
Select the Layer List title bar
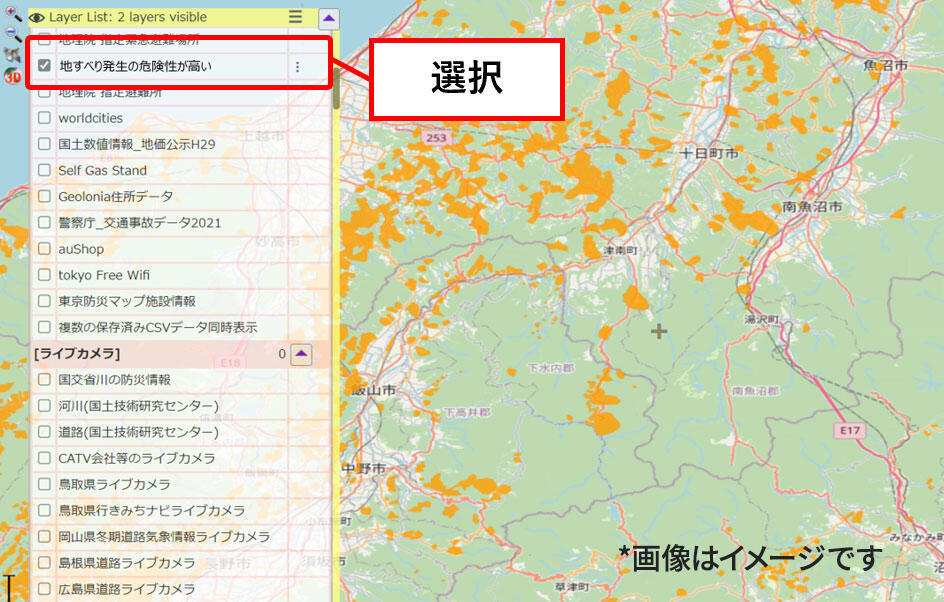pos(150,17)
